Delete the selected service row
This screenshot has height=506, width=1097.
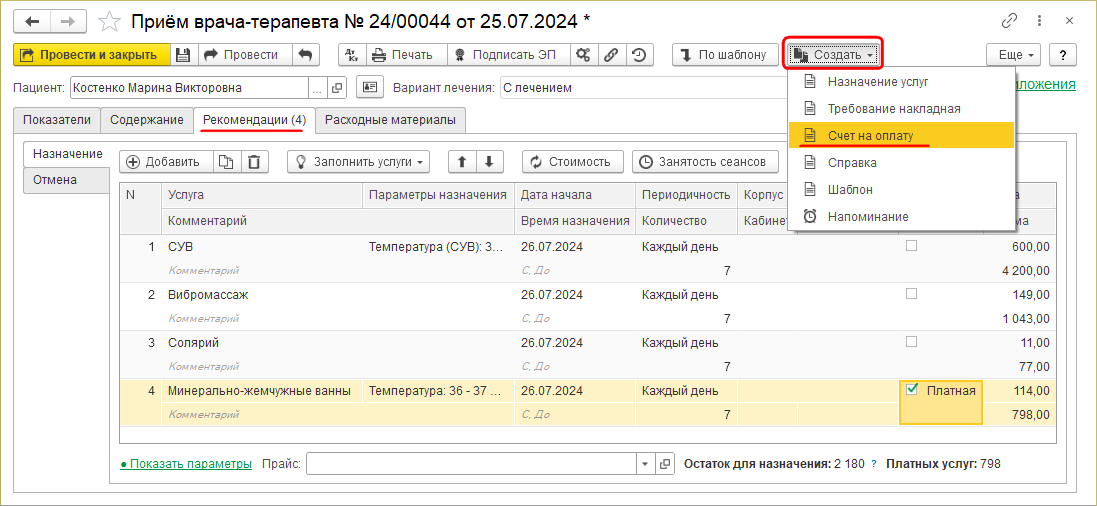pos(253,162)
